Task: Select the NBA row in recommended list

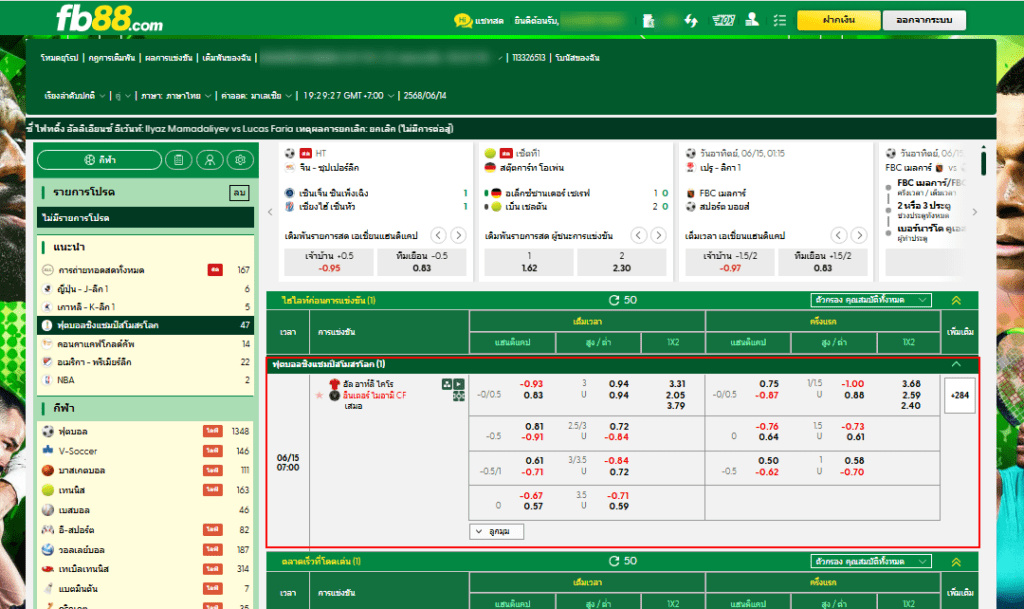Action: click(146, 380)
